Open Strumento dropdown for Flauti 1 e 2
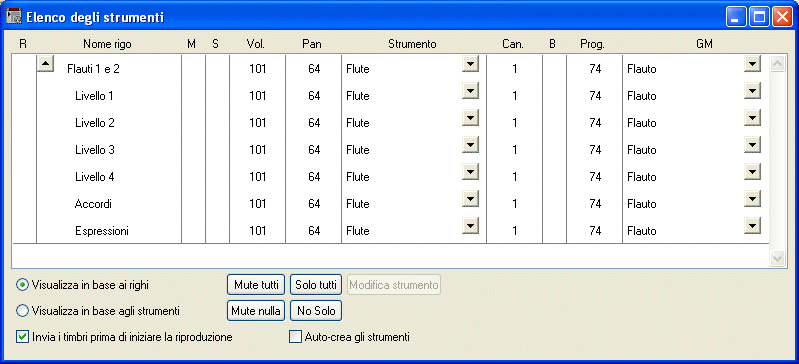Image resolution: width=799 pixels, height=364 pixels. click(471, 64)
